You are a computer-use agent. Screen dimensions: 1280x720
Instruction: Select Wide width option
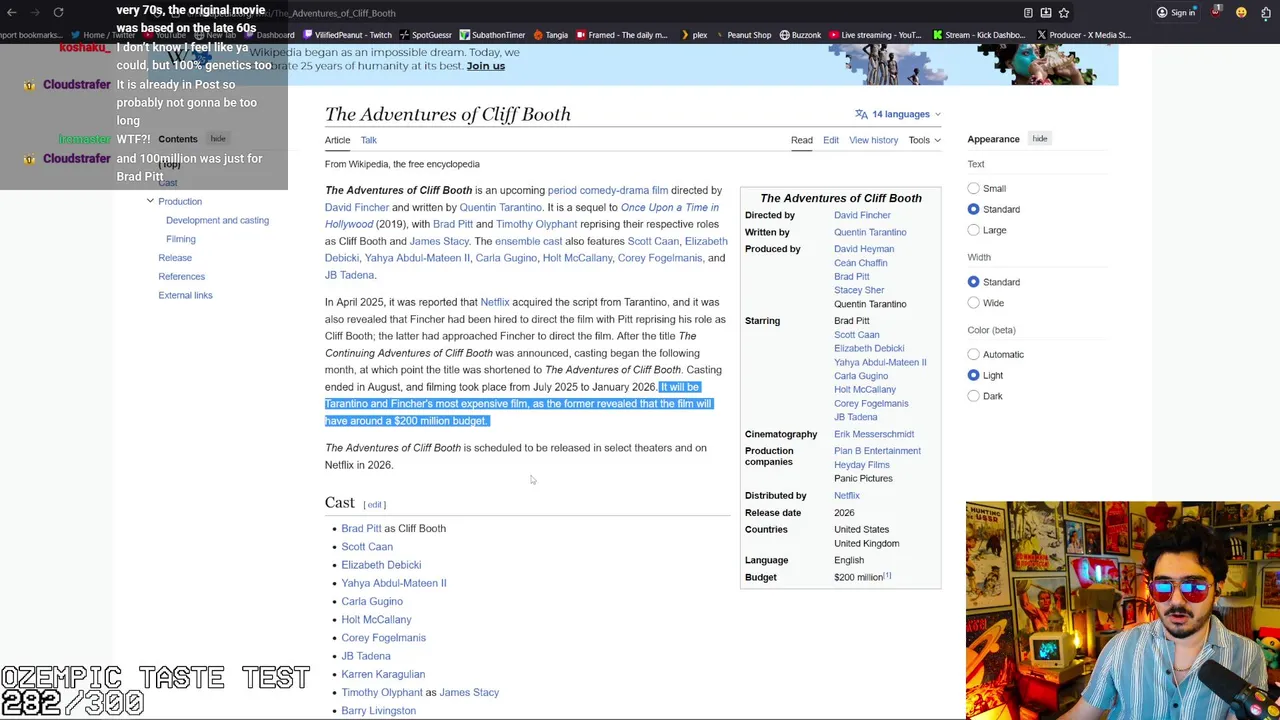click(x=973, y=303)
